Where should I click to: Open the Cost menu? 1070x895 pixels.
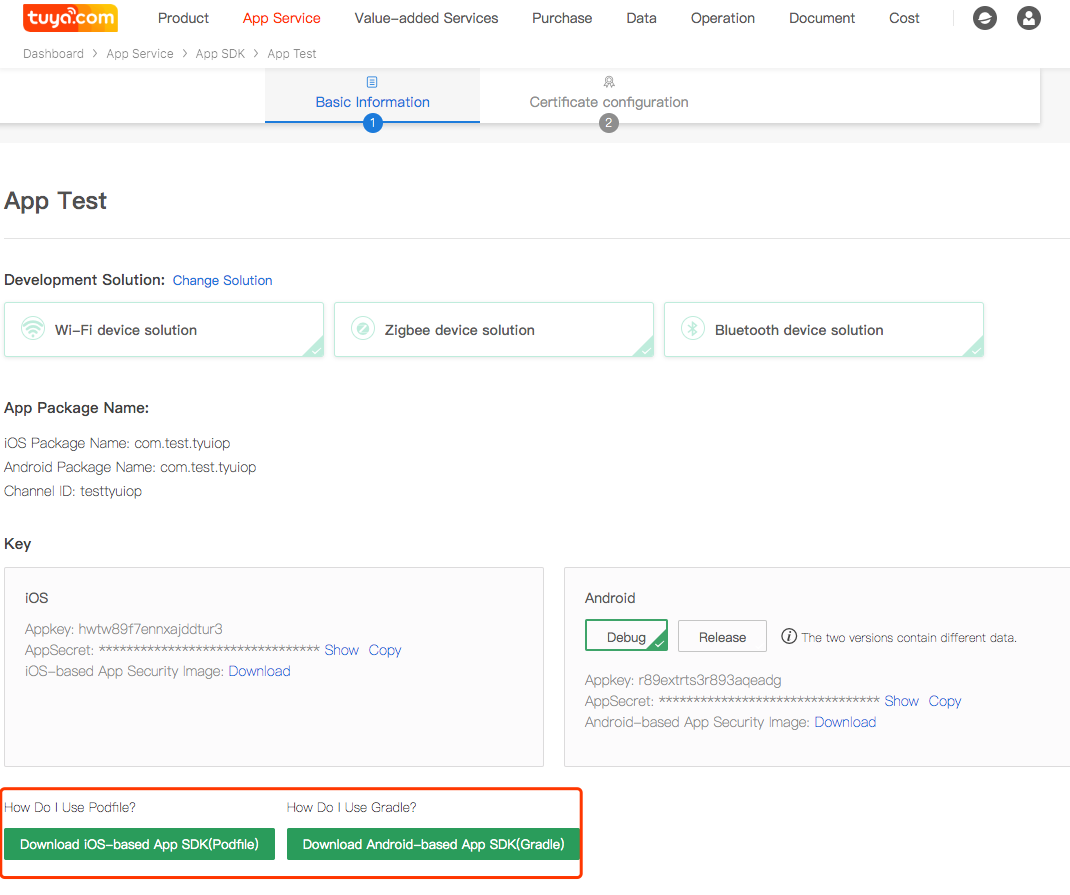[x=903, y=18]
